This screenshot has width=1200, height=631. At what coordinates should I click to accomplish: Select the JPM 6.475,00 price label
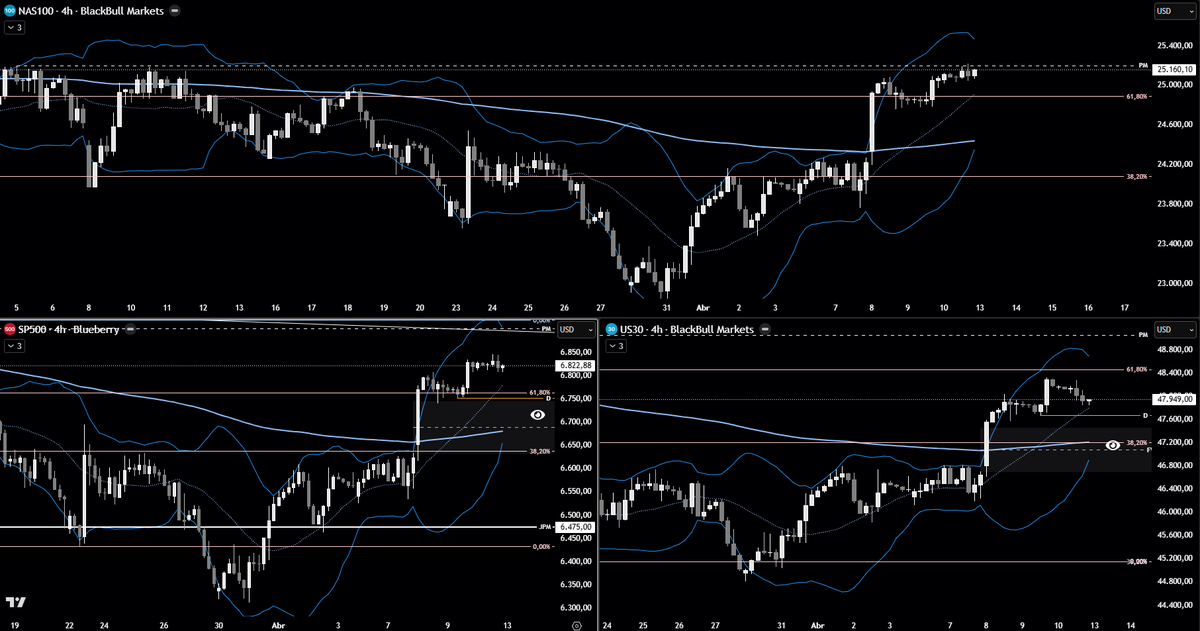(577, 527)
